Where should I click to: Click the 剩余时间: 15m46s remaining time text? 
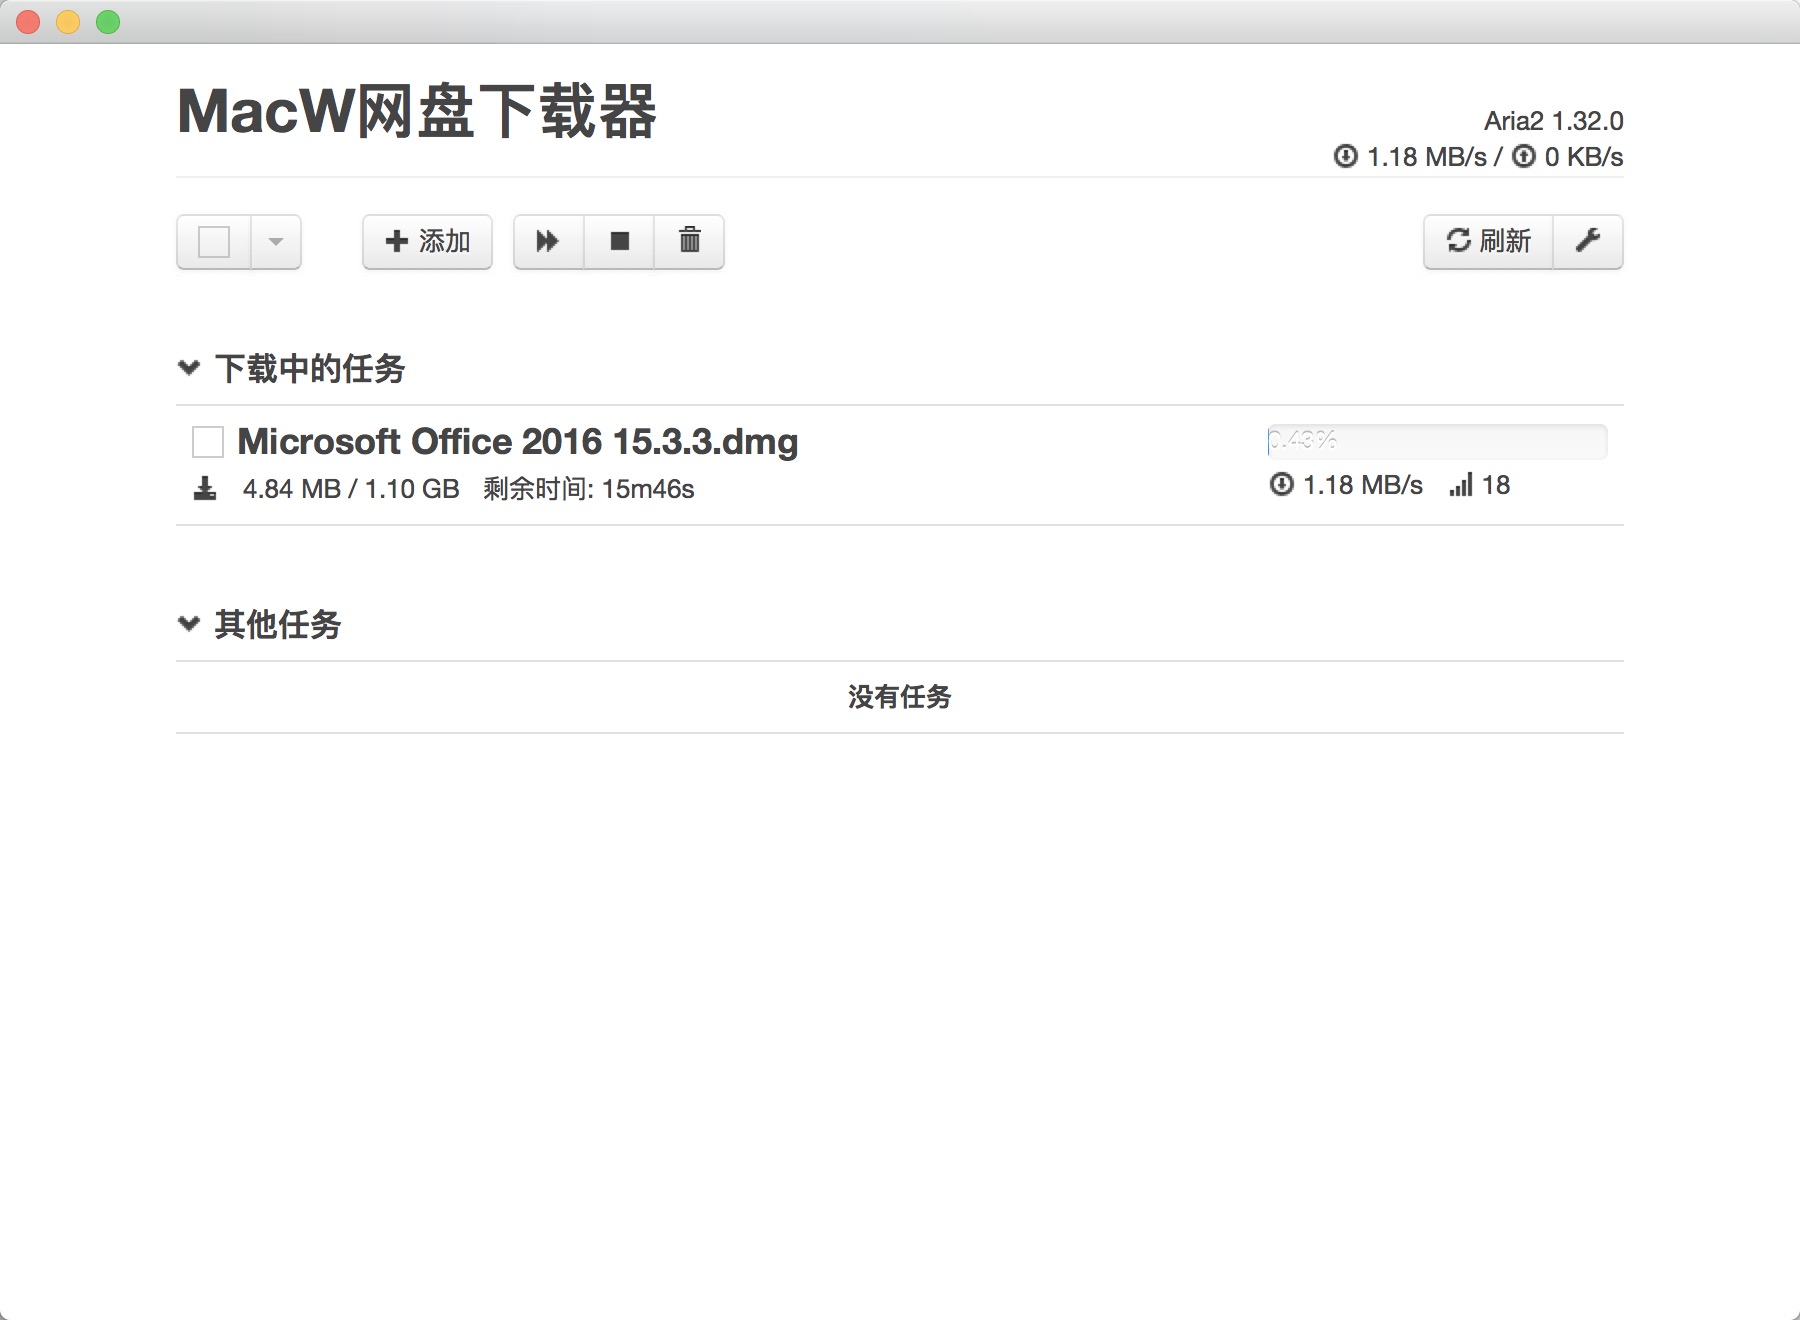click(589, 489)
